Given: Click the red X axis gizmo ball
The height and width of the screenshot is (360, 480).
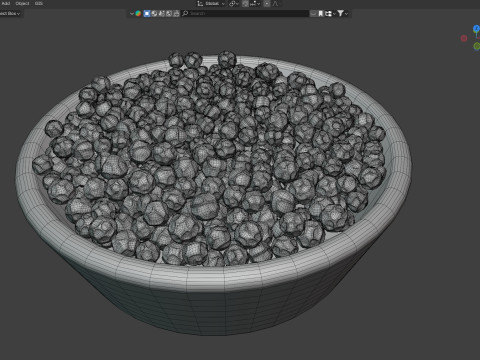Looking at the screenshot, I should click(x=464, y=38).
